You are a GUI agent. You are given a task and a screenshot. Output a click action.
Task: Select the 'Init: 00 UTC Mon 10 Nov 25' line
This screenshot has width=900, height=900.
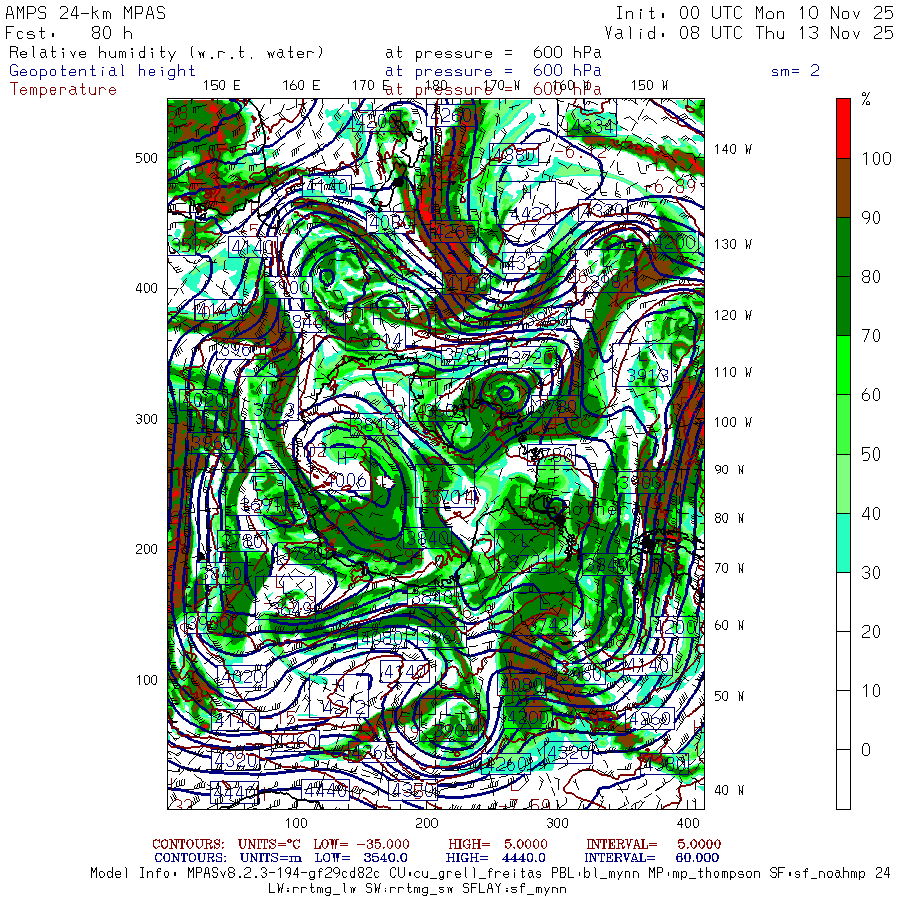[754, 13]
